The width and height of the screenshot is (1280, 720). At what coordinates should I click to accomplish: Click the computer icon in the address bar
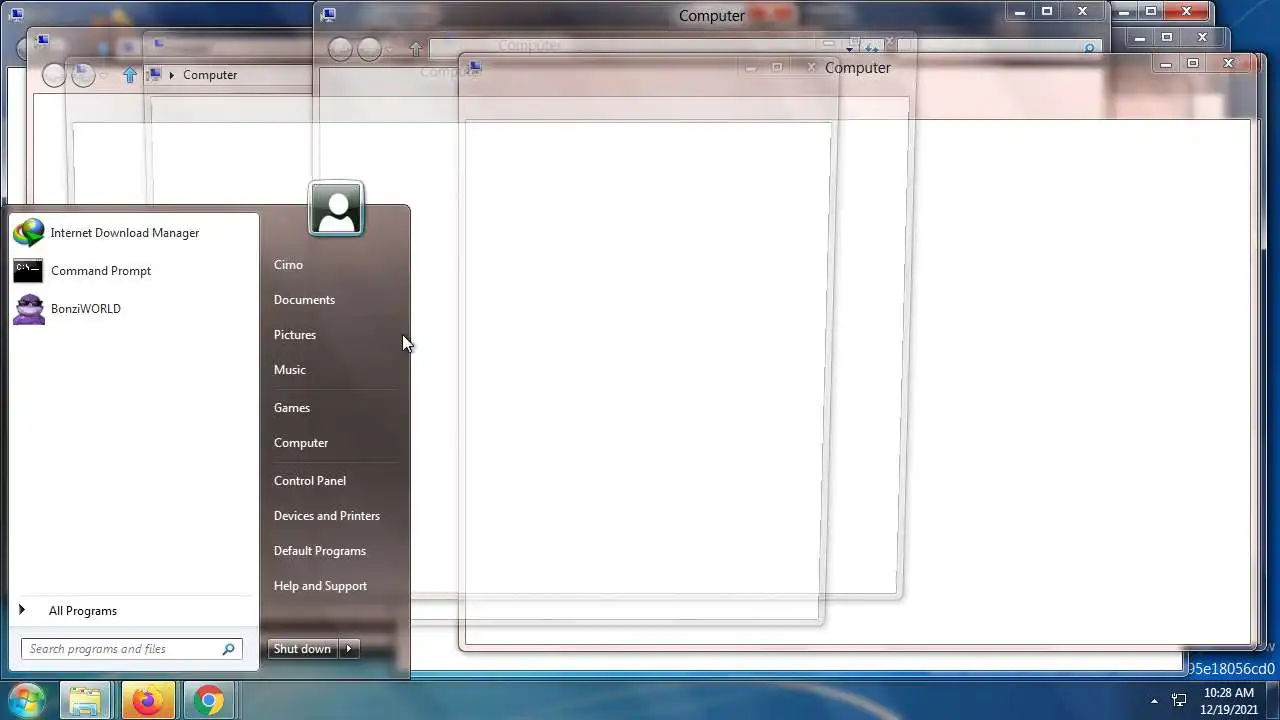[x=155, y=75]
